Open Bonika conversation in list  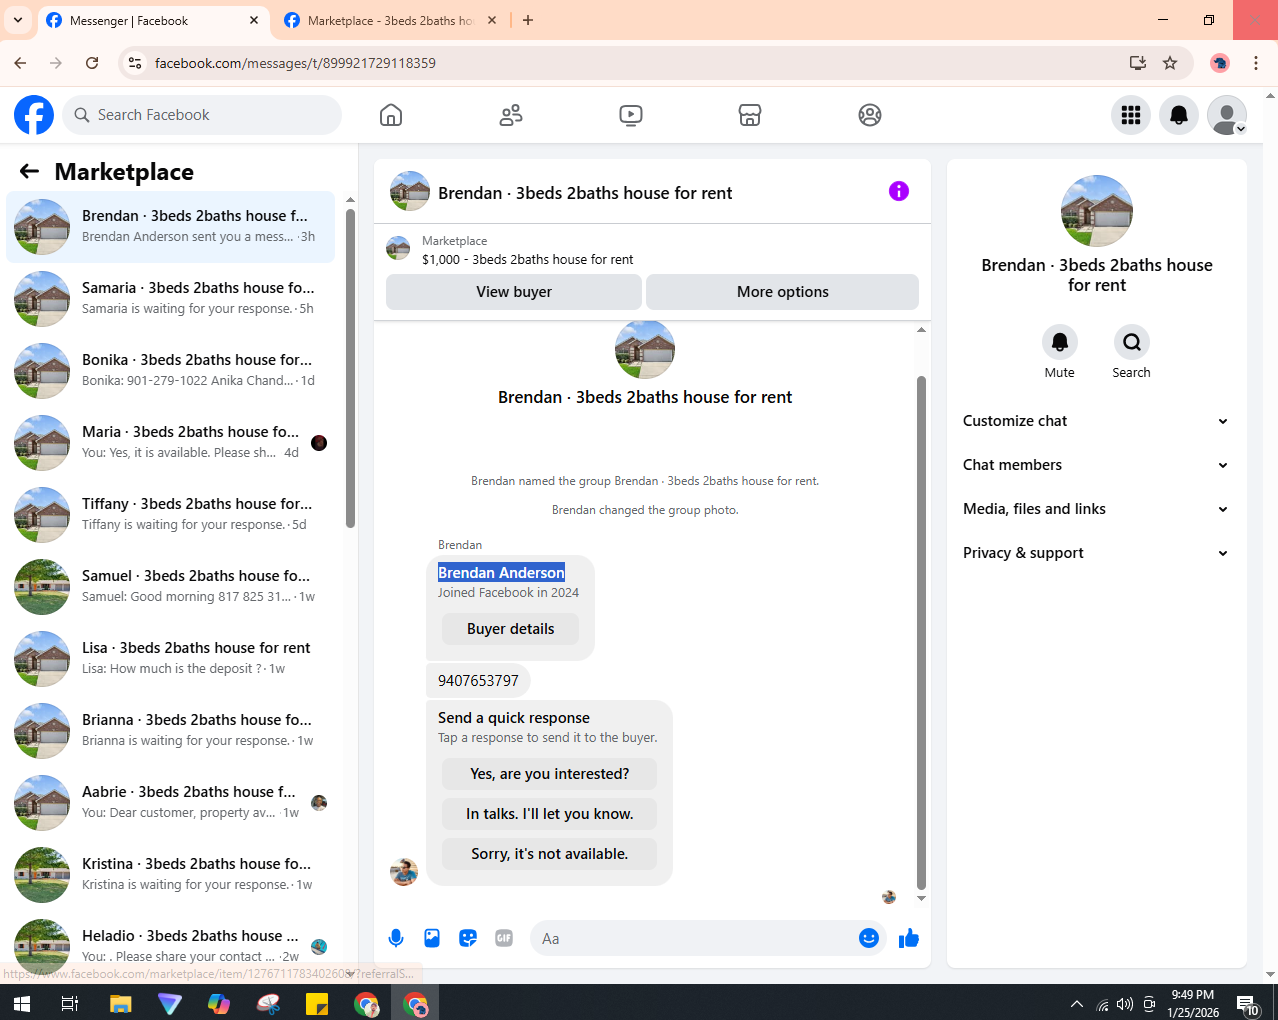coord(170,371)
